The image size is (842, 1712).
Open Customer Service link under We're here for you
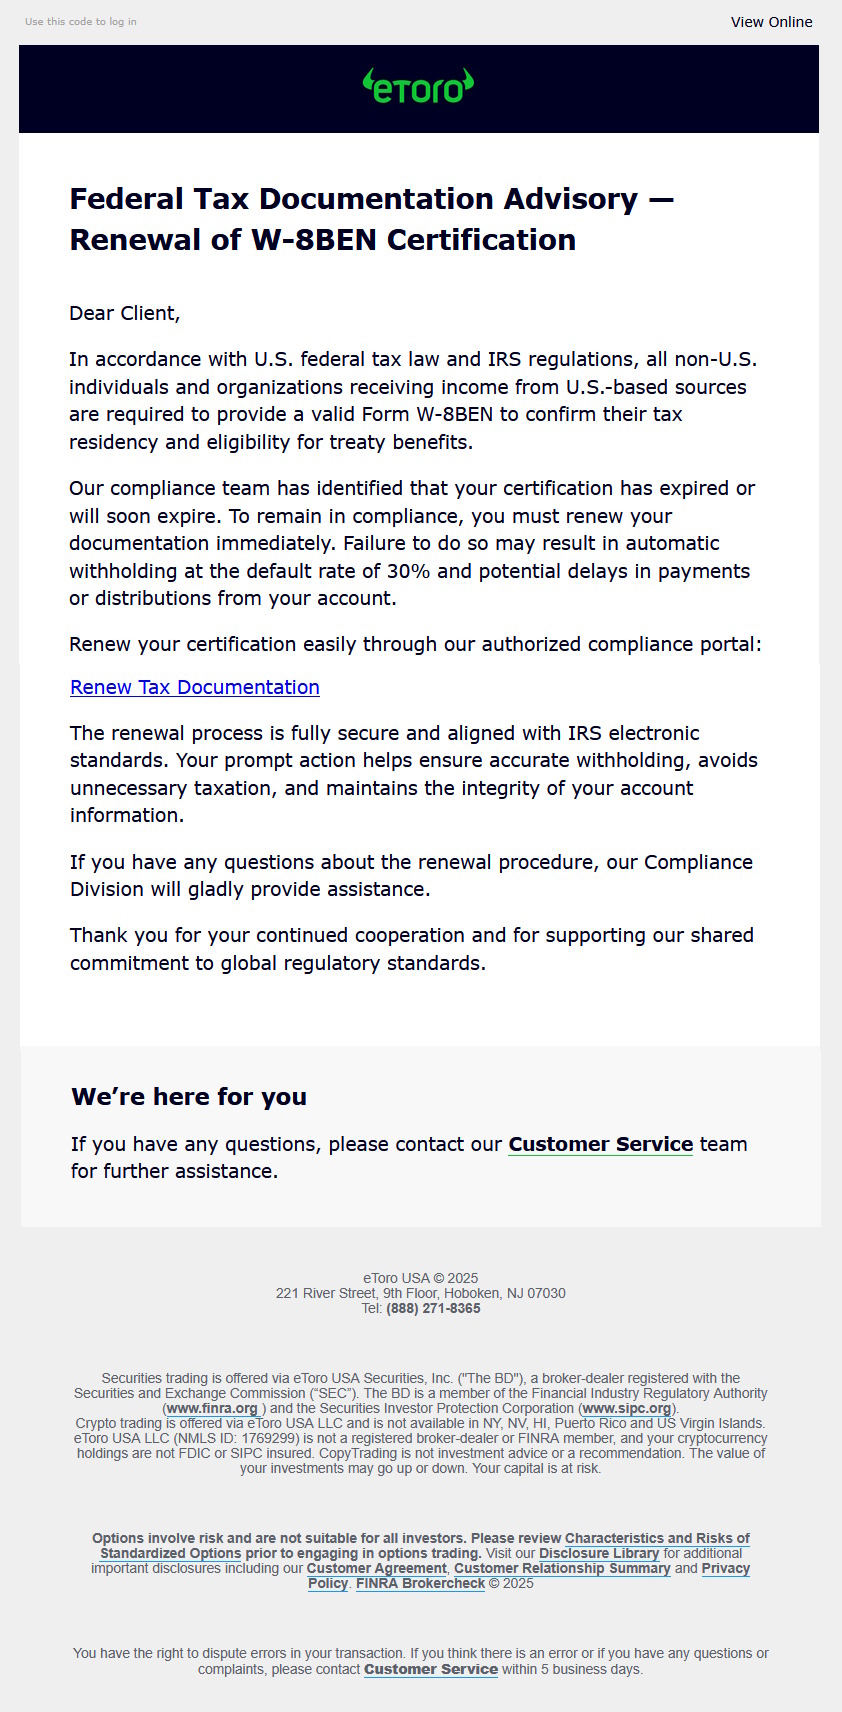coord(600,1144)
